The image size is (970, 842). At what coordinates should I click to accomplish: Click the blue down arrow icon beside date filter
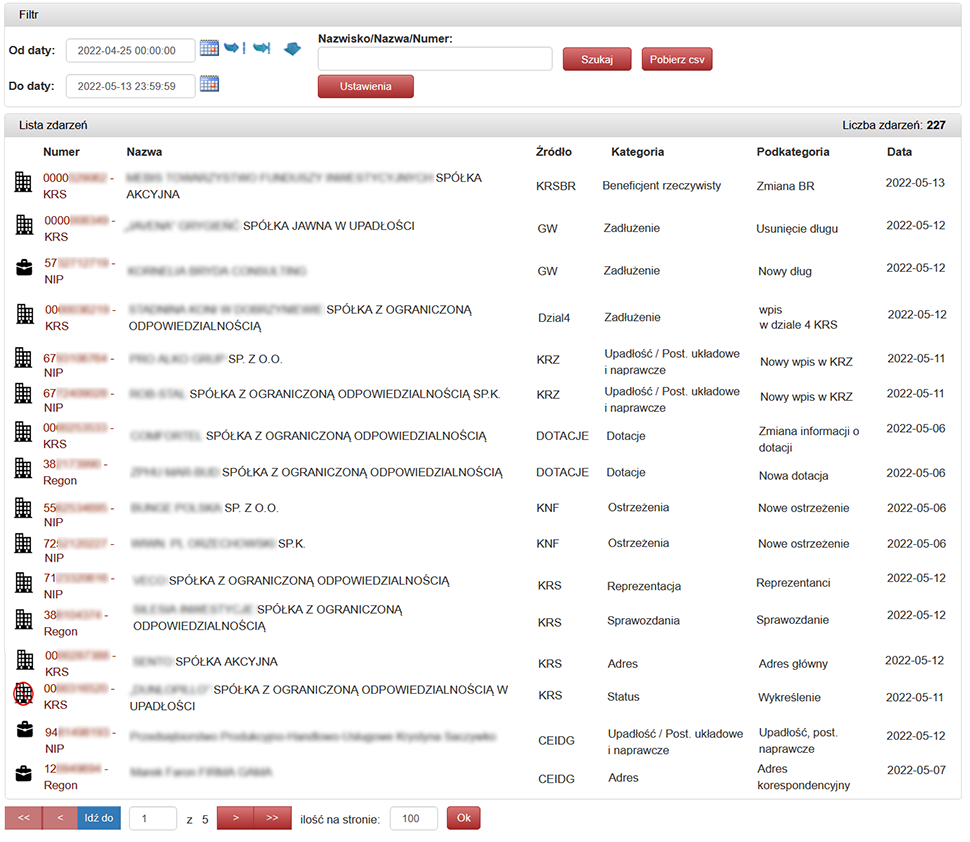click(292, 49)
